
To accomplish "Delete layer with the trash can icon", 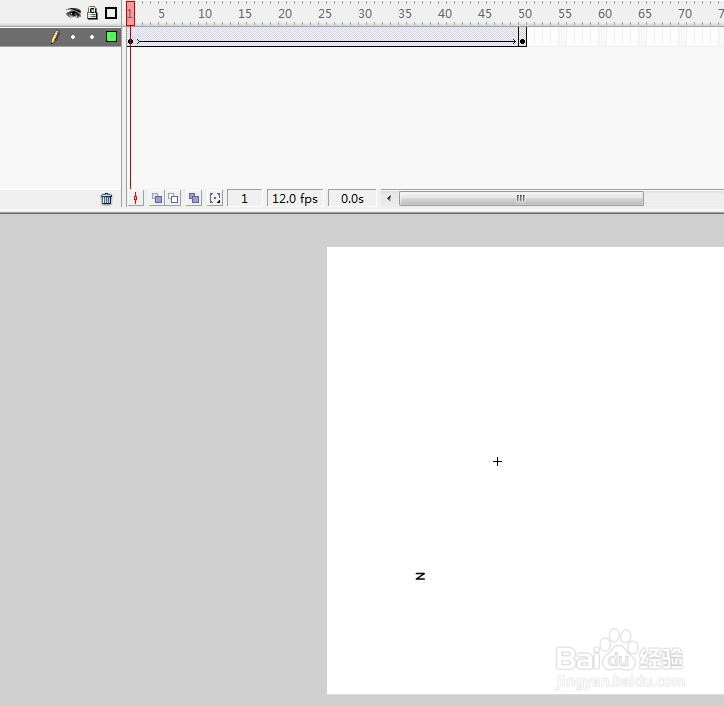I will click(106, 199).
